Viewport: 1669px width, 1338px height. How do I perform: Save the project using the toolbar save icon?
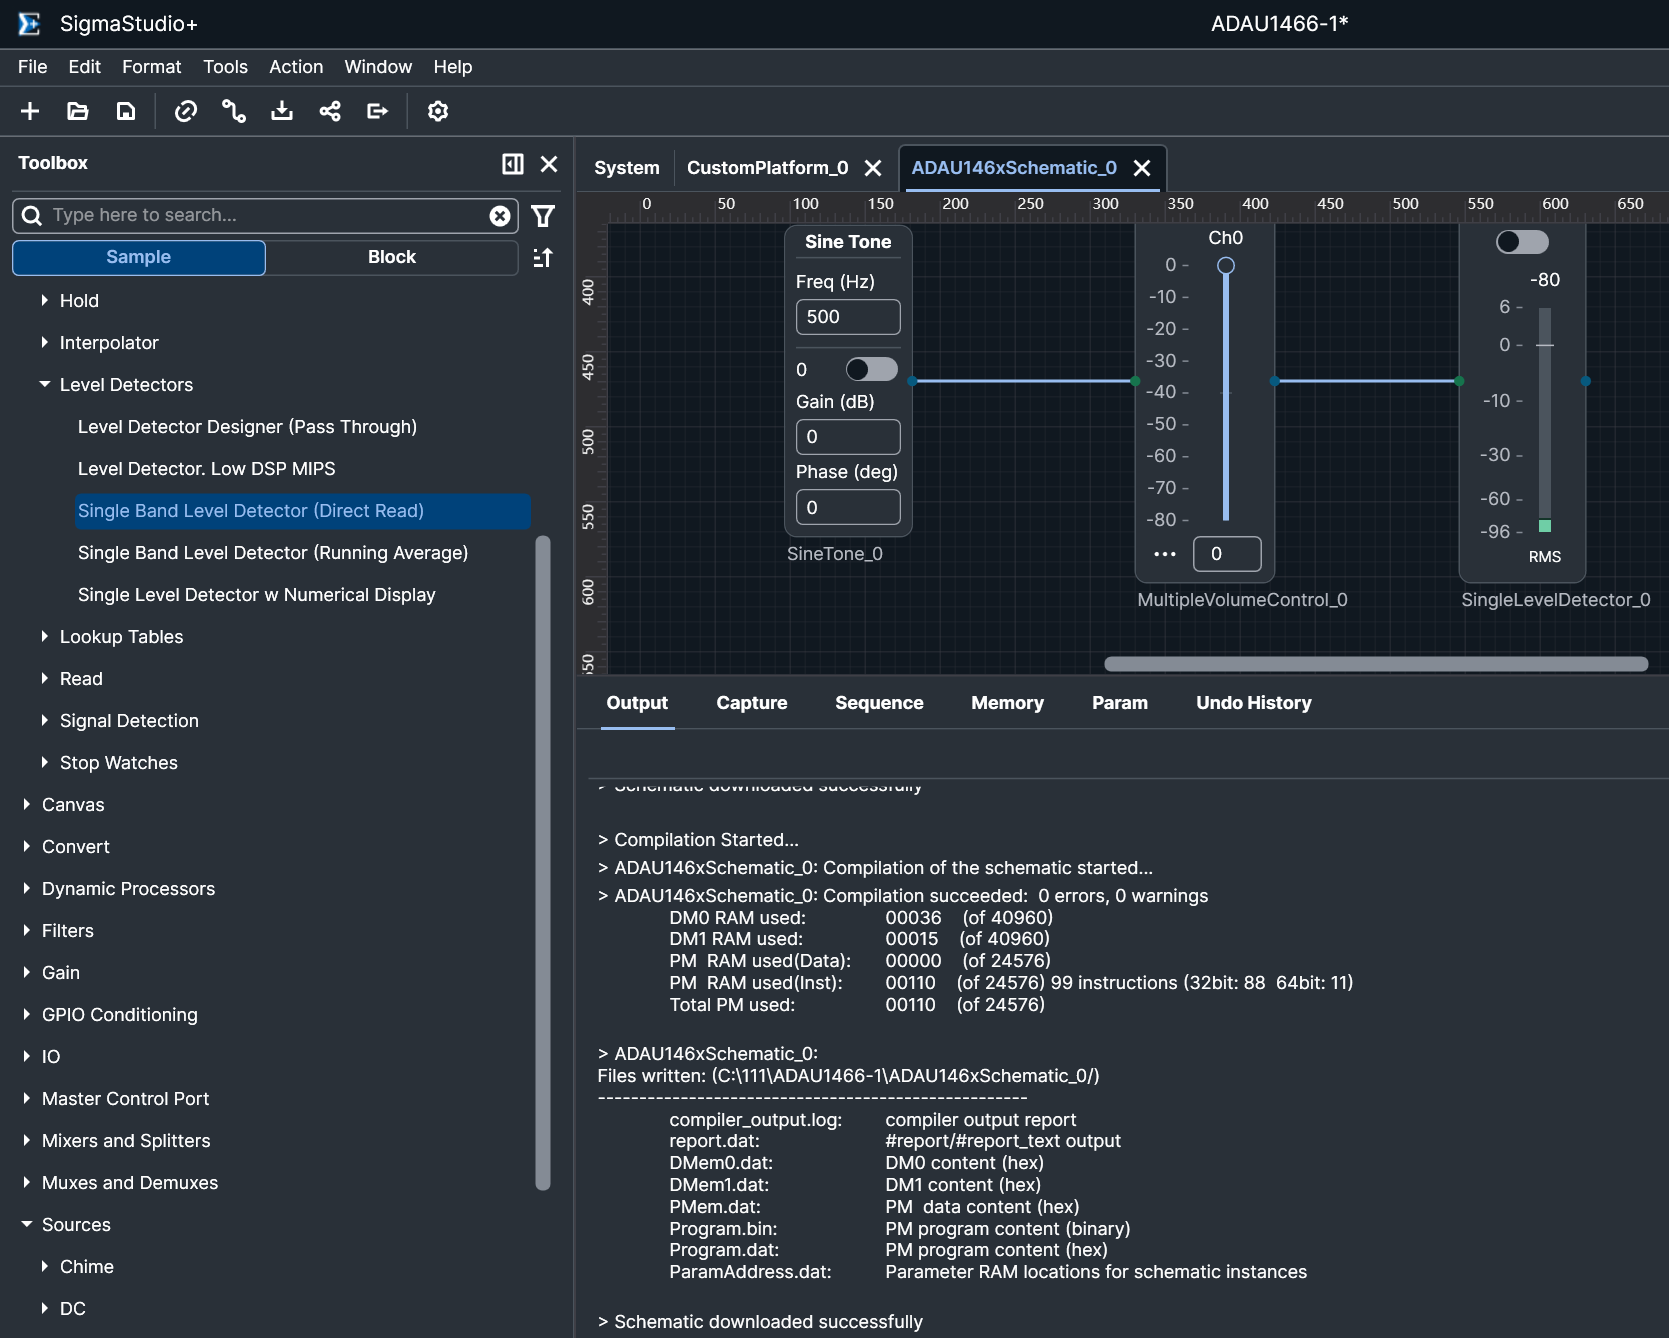126,111
